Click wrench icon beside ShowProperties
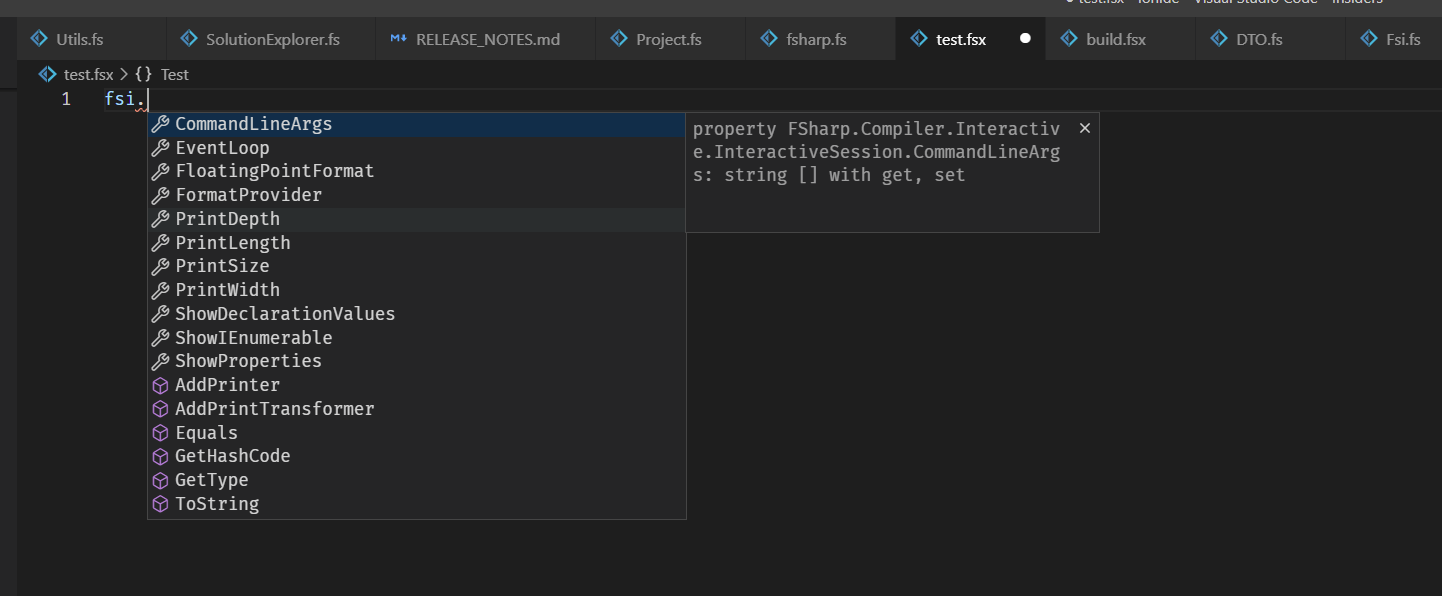Screen dimensions: 1442x596 click(160, 361)
